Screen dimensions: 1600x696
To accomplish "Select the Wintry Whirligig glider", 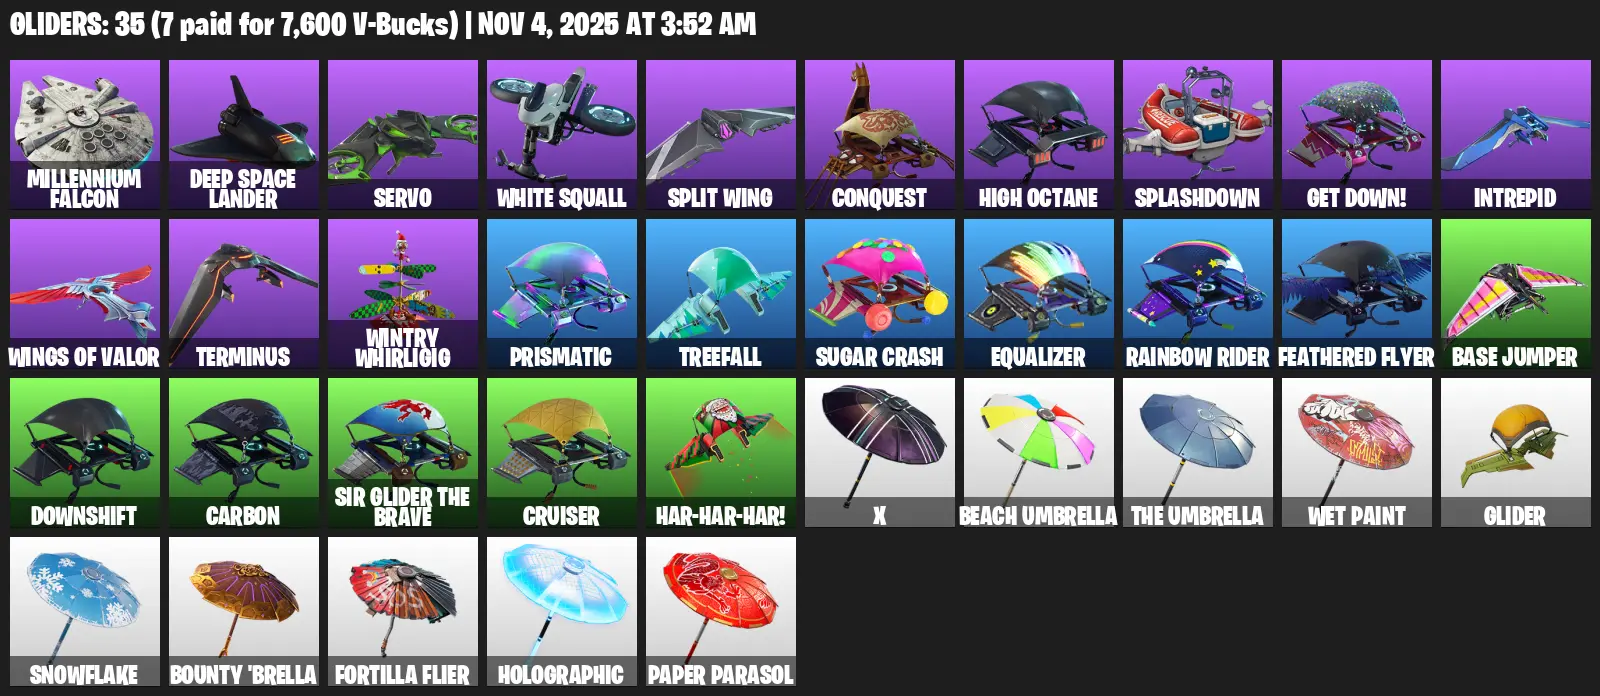I will click(403, 294).
